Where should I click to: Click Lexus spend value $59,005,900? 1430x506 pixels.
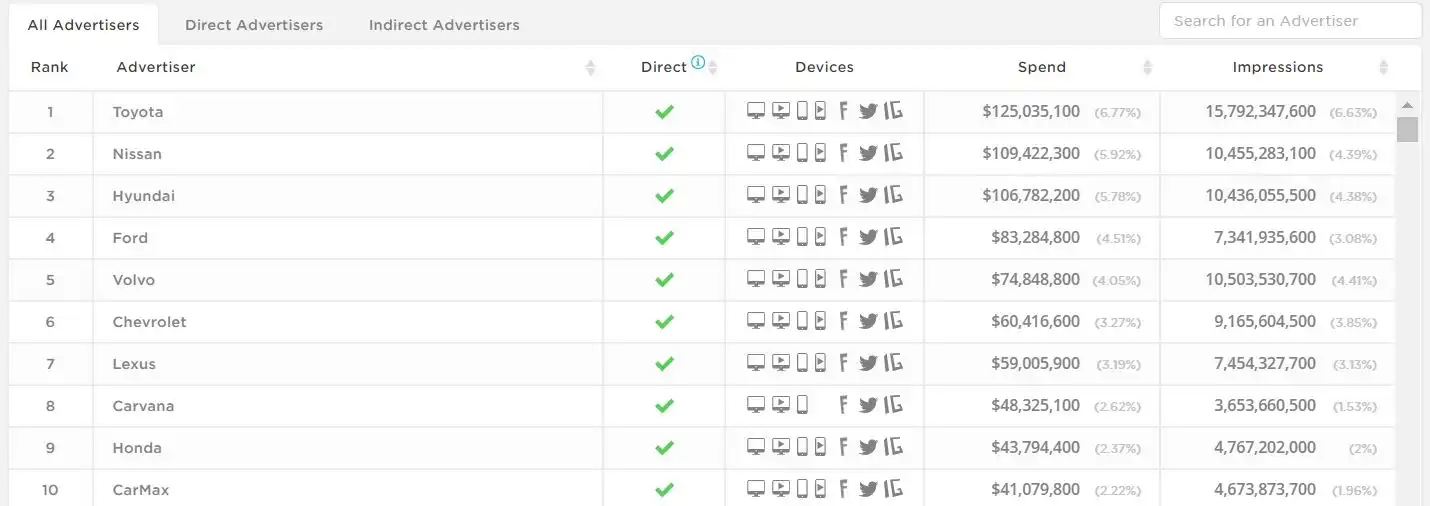(x=1035, y=364)
